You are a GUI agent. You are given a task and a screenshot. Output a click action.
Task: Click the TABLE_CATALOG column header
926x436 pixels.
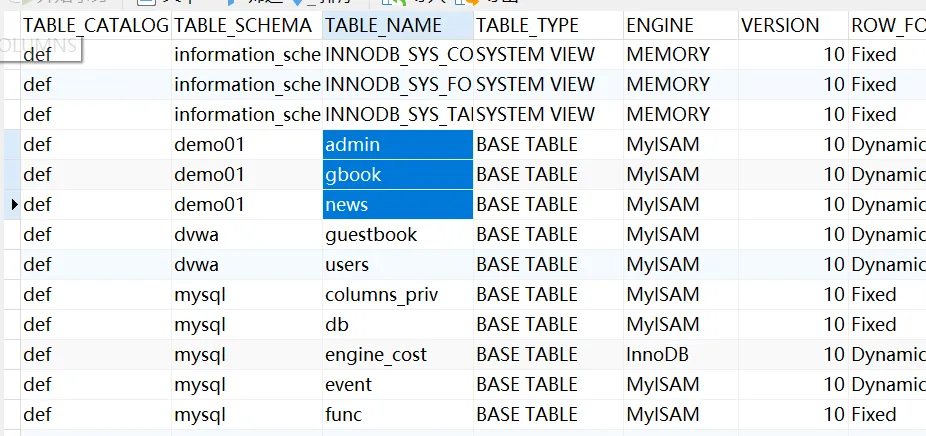(x=95, y=25)
